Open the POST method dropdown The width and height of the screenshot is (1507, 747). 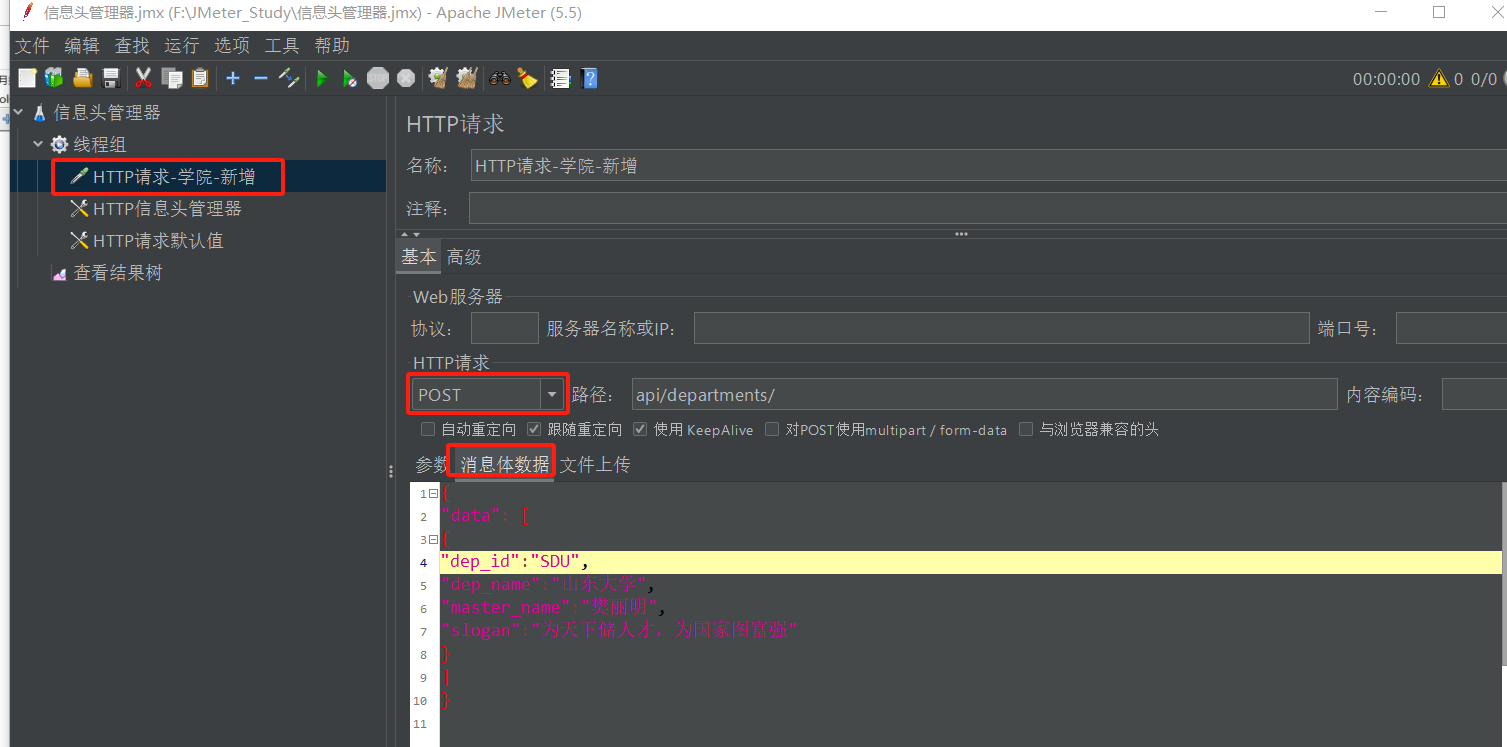pos(552,395)
